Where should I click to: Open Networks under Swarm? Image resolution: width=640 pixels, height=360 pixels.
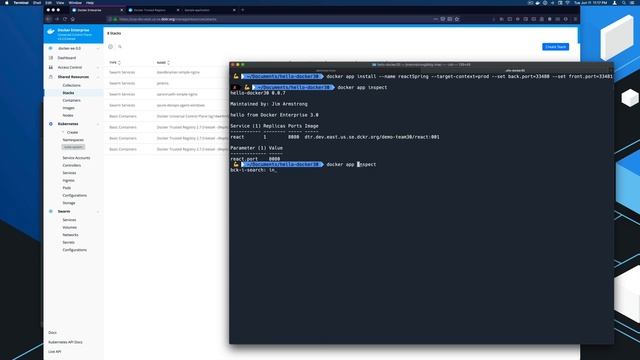pyautogui.click(x=70, y=235)
